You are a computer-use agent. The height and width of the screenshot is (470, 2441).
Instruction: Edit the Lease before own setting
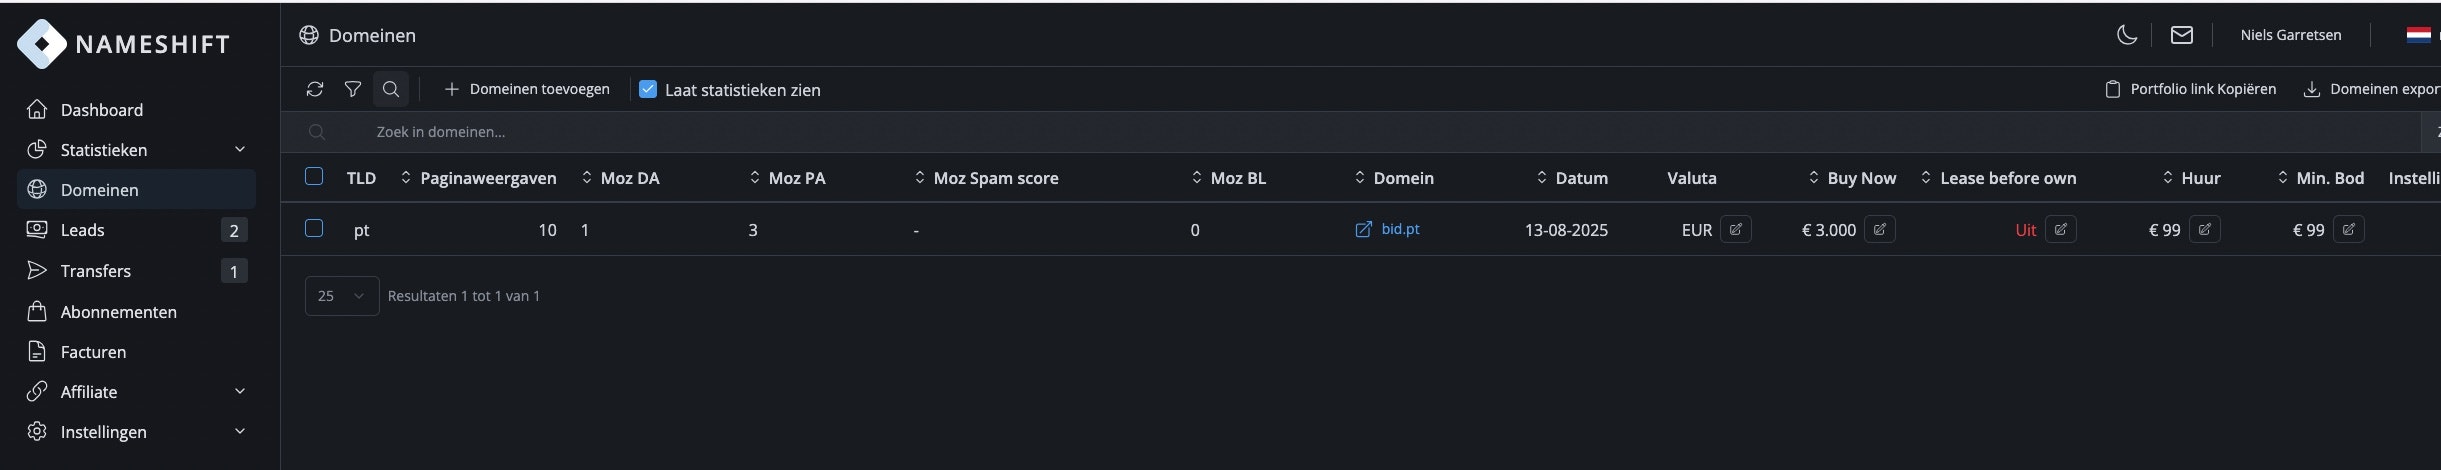click(x=2061, y=230)
